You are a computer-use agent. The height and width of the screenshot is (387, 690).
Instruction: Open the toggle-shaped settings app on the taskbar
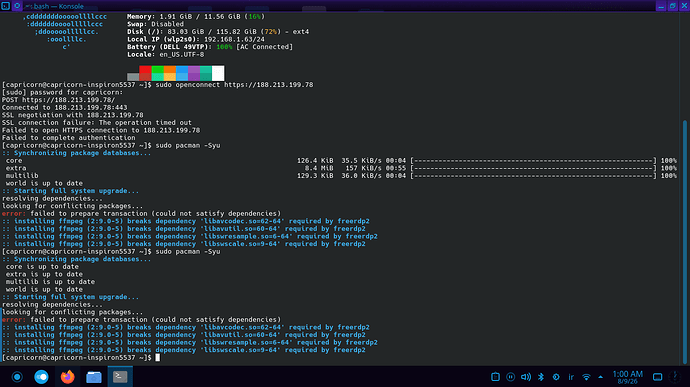click(41, 377)
